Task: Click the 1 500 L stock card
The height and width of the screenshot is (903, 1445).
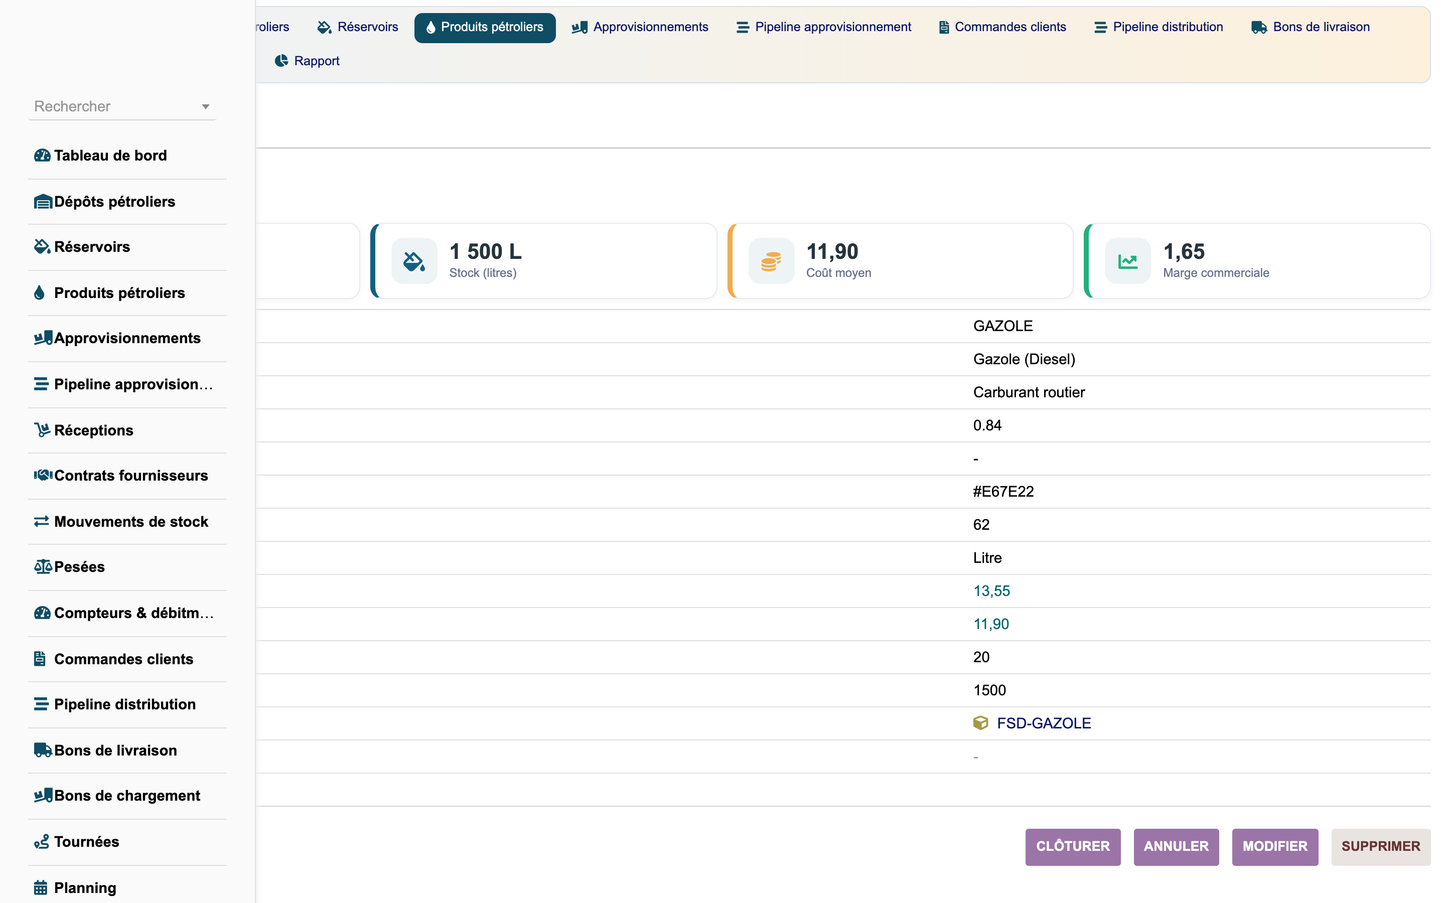Action: [x=544, y=261]
